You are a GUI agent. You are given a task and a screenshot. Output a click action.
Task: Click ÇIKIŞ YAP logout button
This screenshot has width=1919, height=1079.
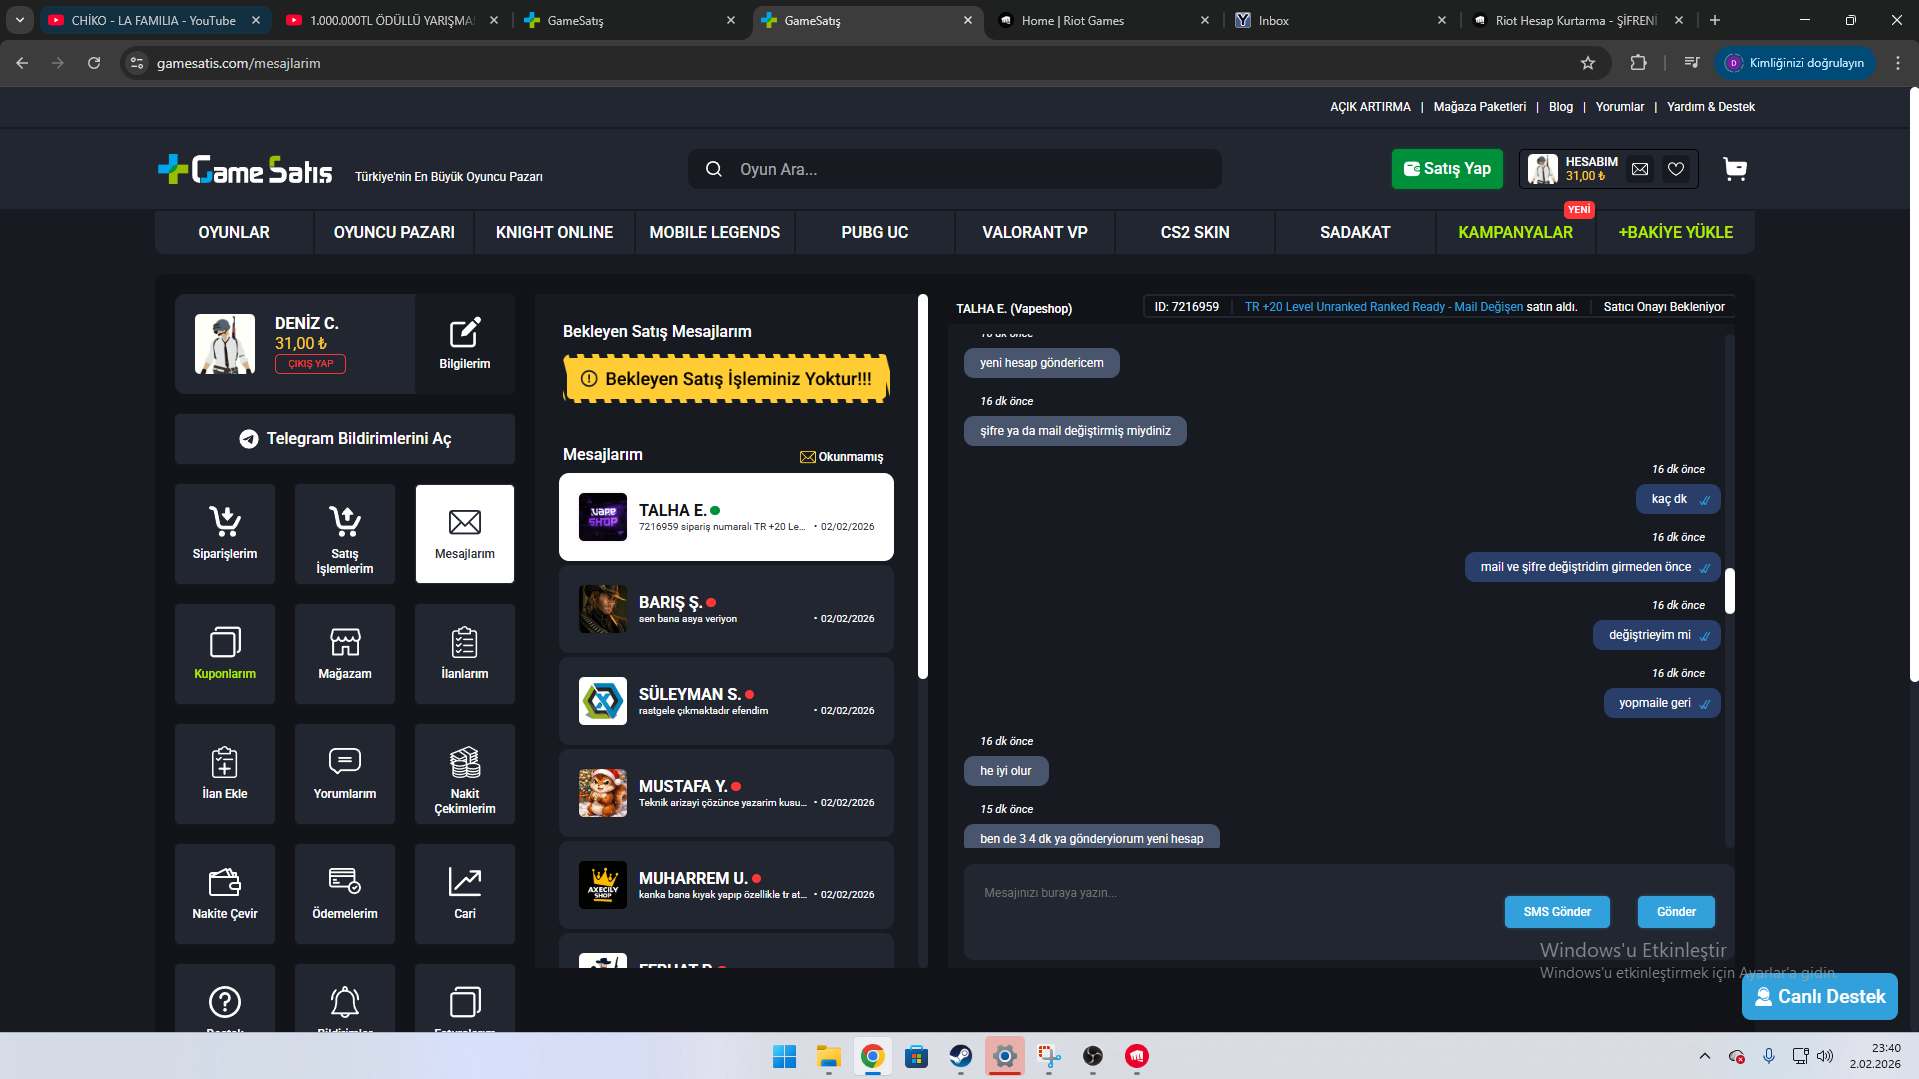coord(310,364)
